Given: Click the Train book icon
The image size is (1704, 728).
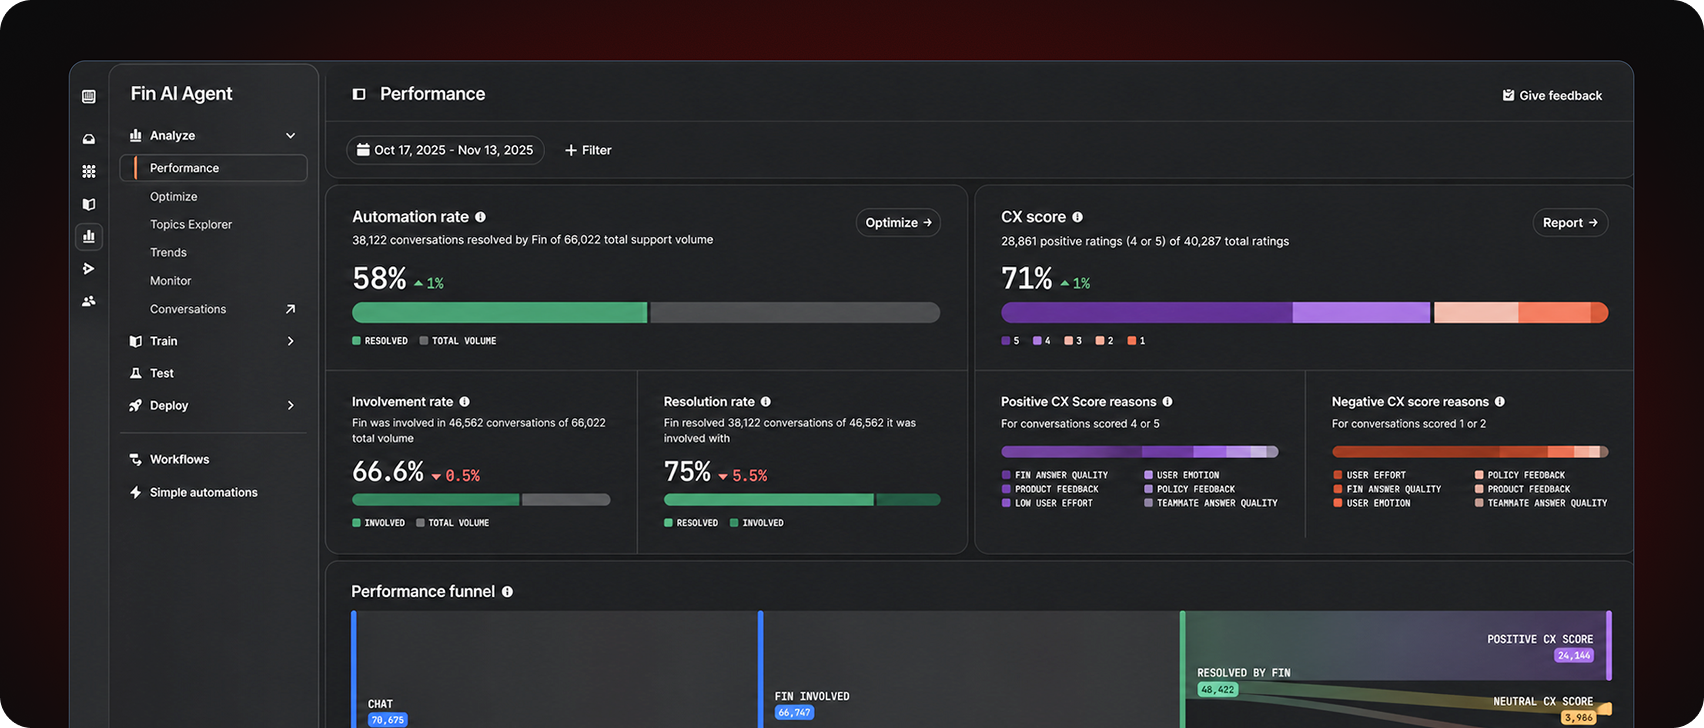Looking at the screenshot, I should (136, 341).
